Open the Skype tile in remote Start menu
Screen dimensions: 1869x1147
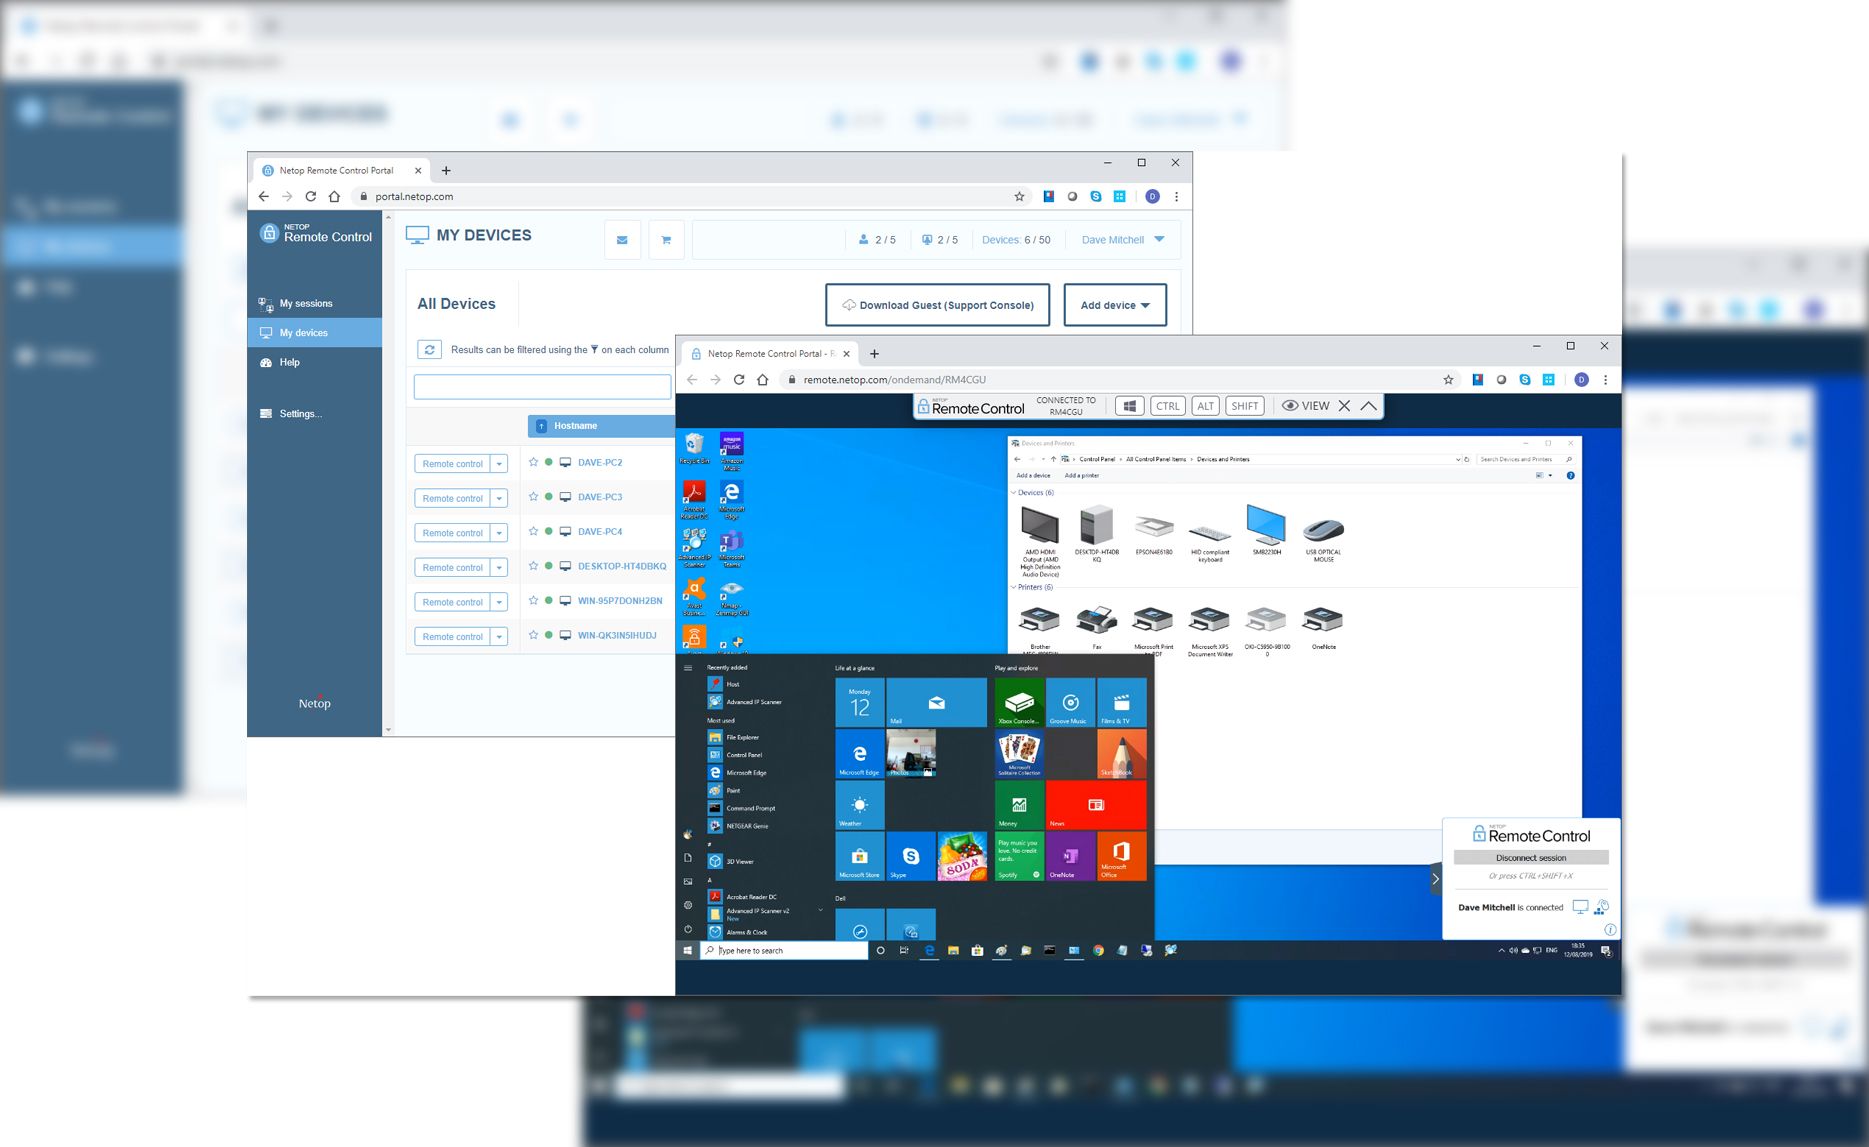coord(910,856)
